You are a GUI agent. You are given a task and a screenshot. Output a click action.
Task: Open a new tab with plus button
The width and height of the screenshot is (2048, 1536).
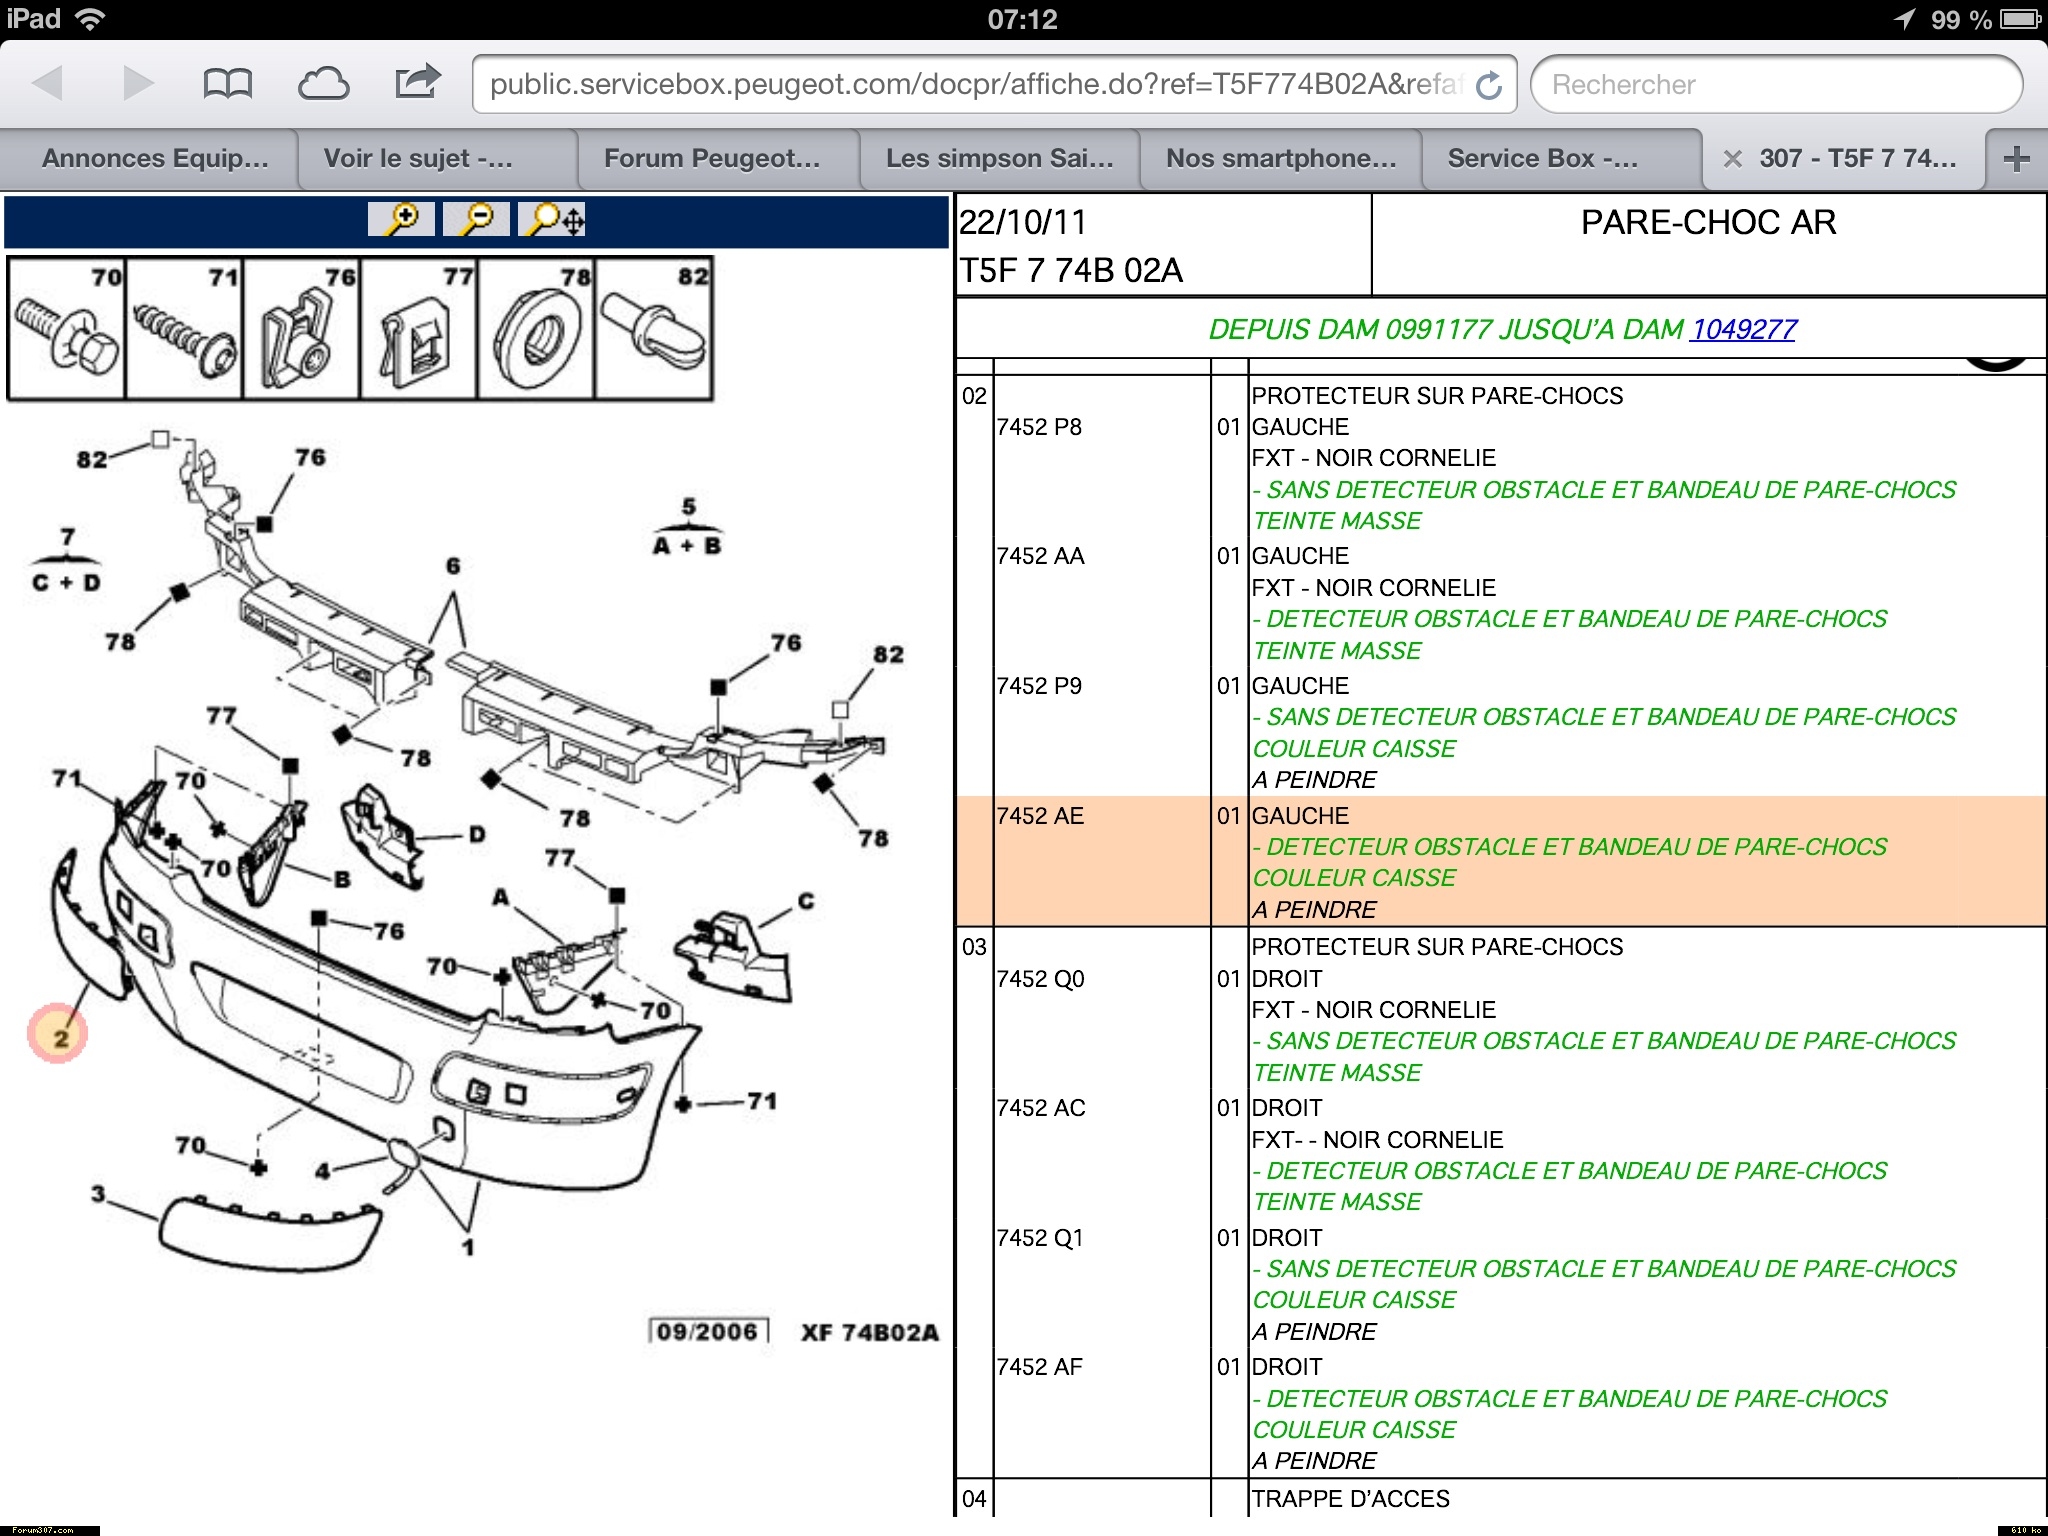(2016, 158)
